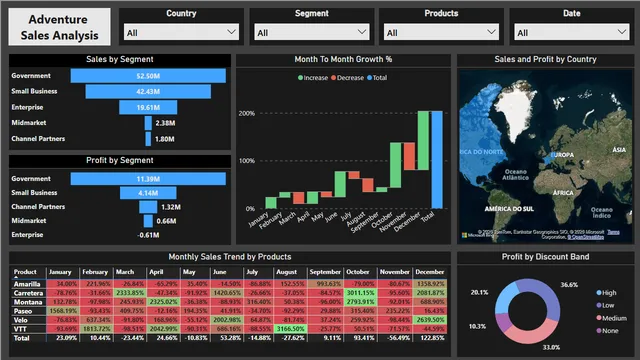Open the Date filter dropdown
The image size is (640, 360).
tap(571, 32)
